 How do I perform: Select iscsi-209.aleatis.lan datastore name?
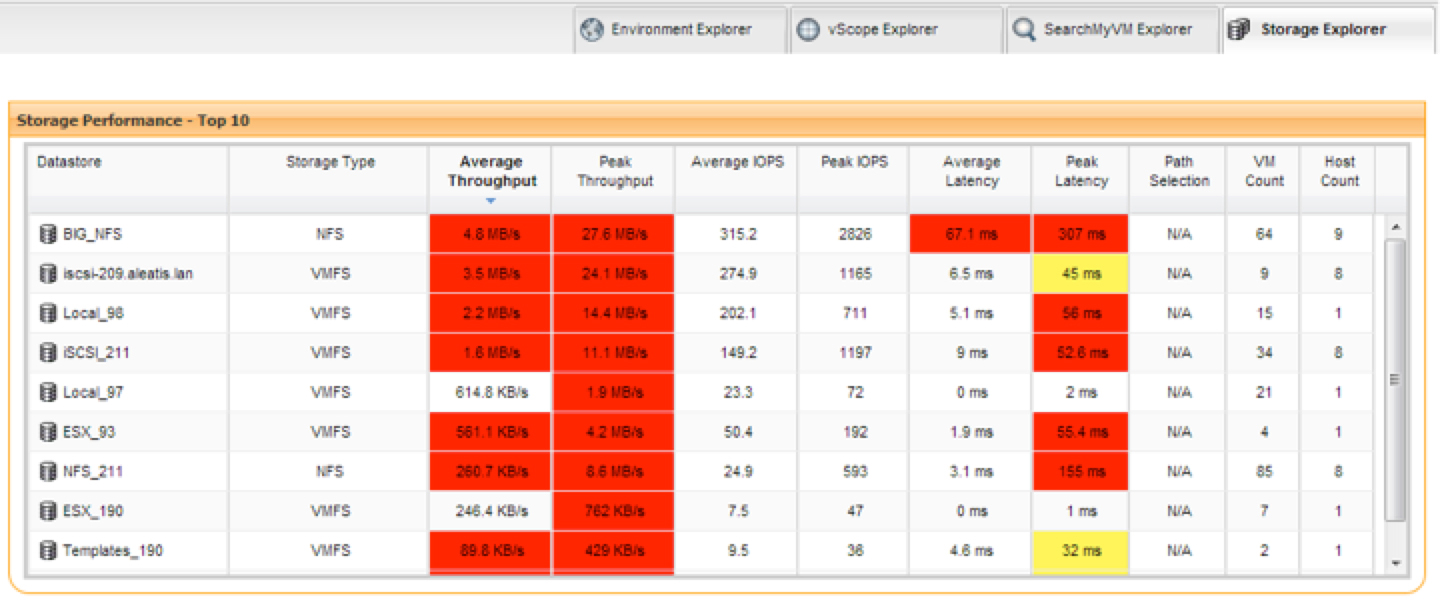click(128, 273)
